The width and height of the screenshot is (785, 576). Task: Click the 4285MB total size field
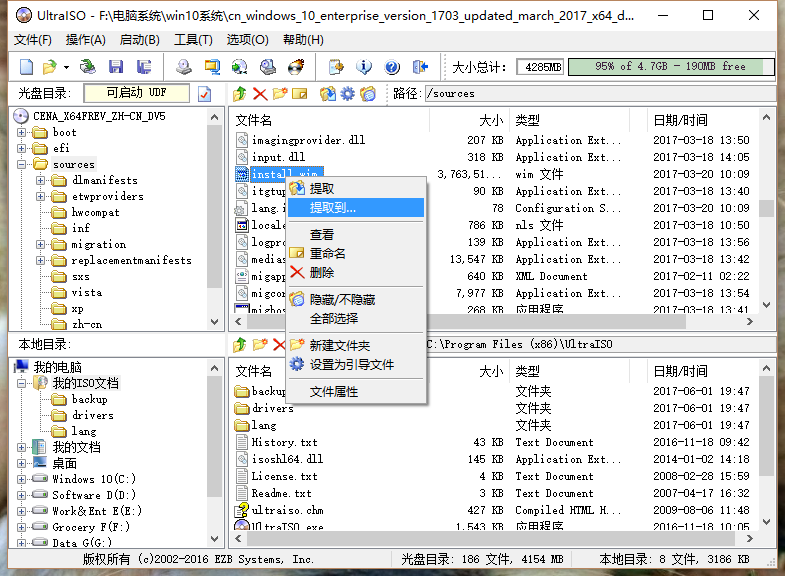coord(540,67)
